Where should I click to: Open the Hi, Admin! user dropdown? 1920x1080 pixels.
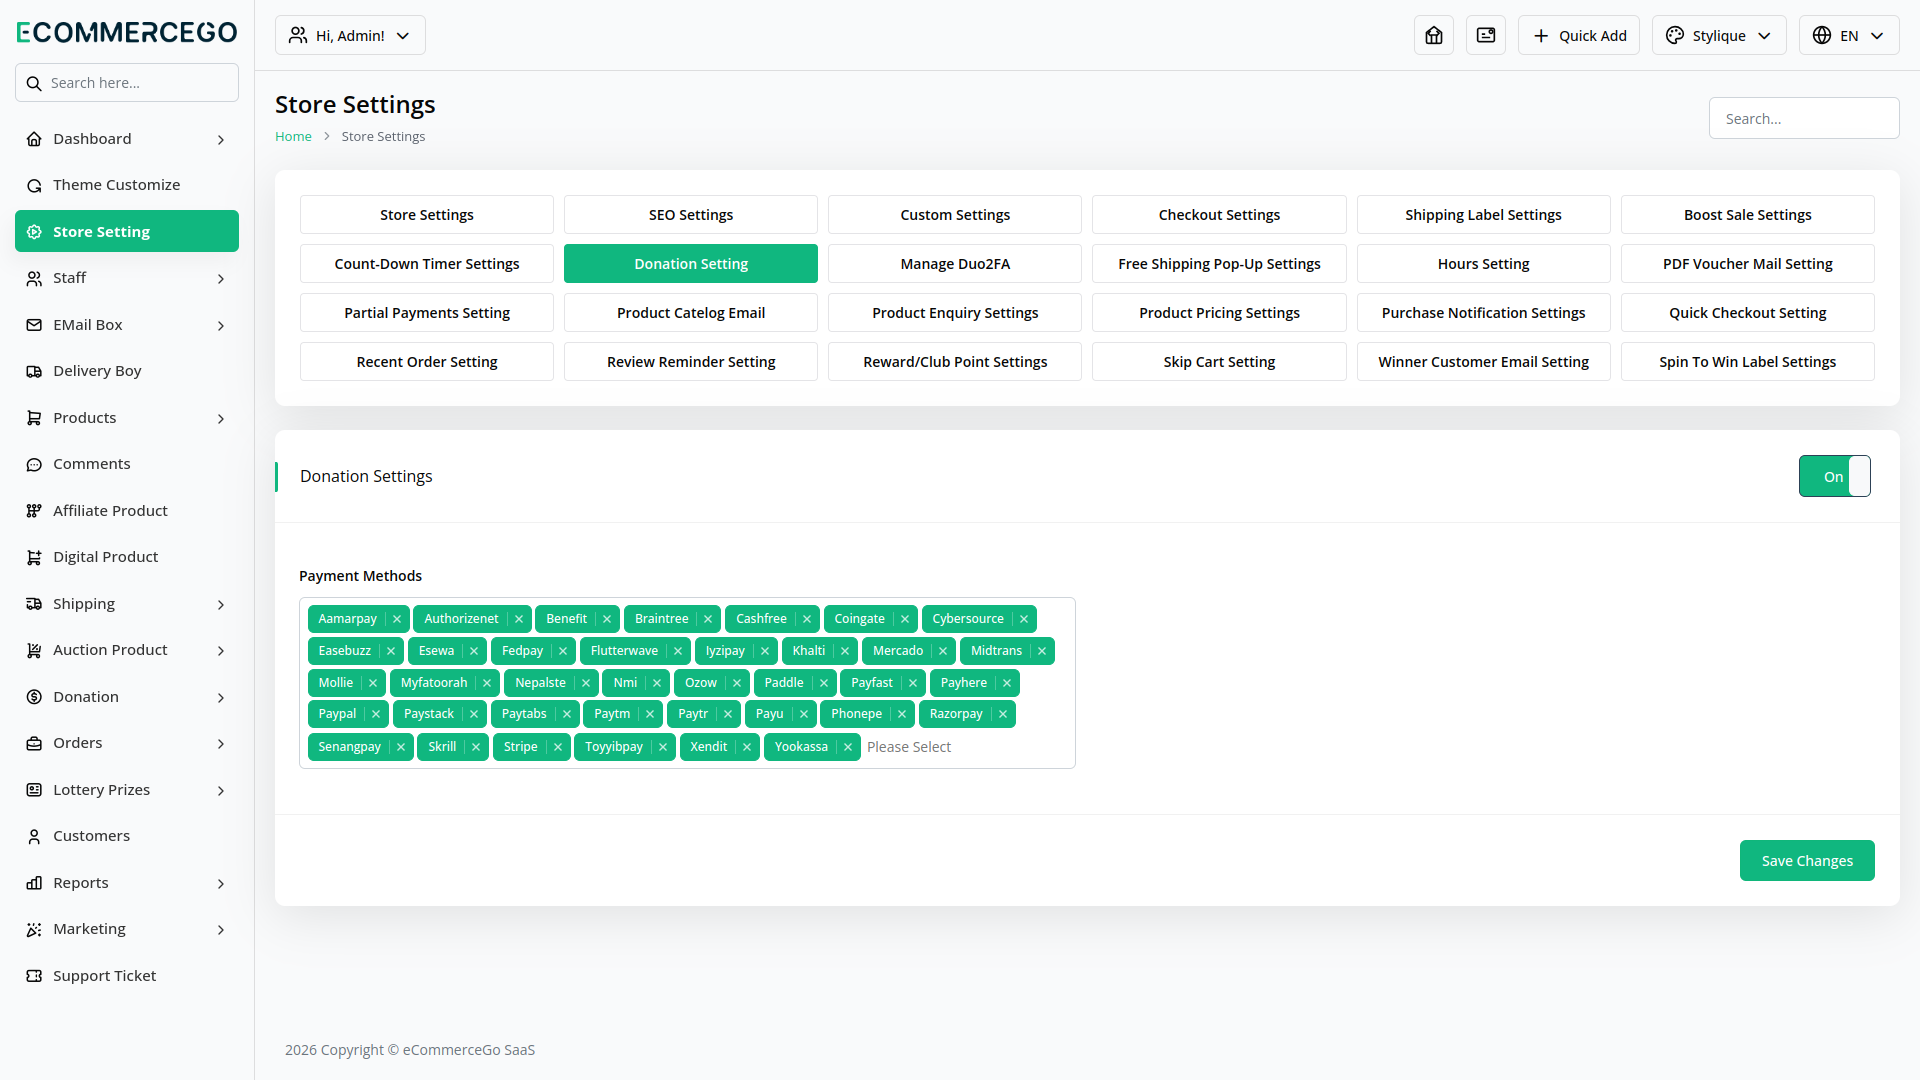tap(350, 35)
